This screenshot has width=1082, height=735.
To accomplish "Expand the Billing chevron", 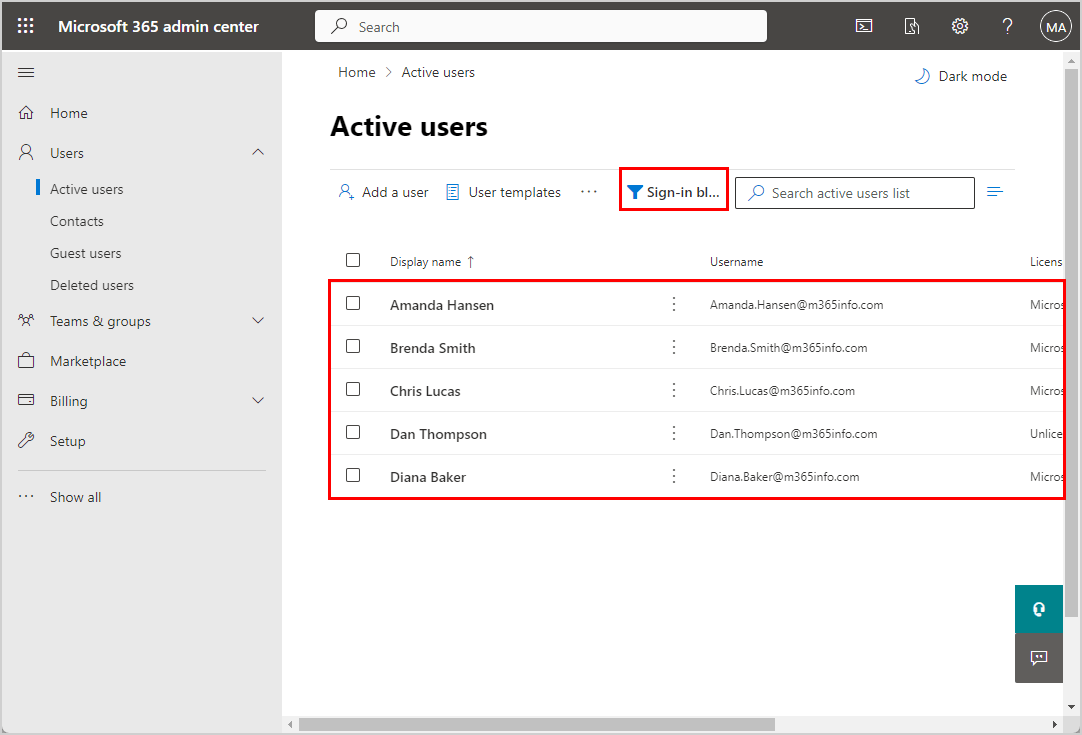I will 258,400.
